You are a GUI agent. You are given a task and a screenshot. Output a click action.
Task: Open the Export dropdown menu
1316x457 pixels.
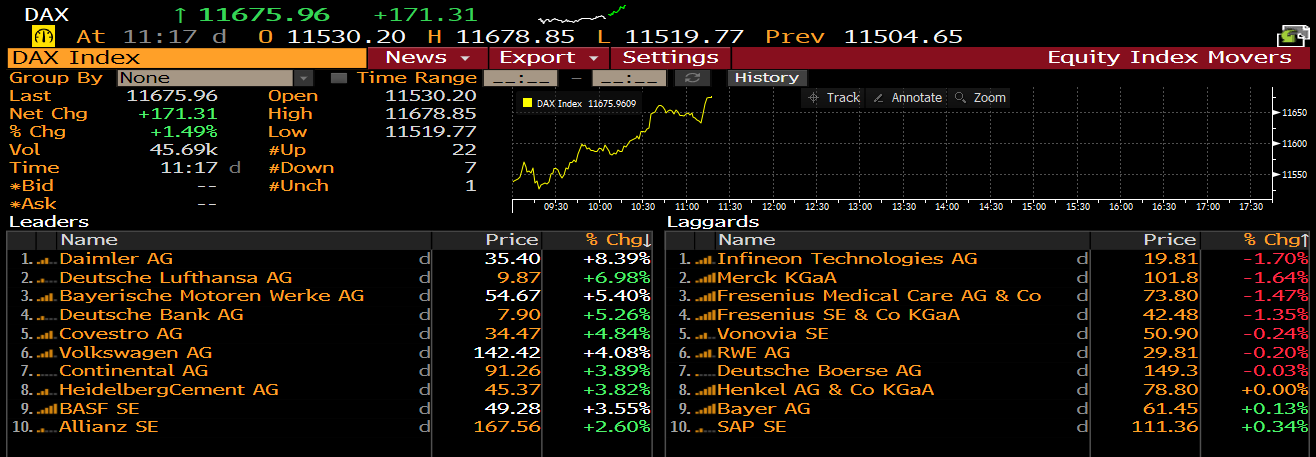click(548, 57)
